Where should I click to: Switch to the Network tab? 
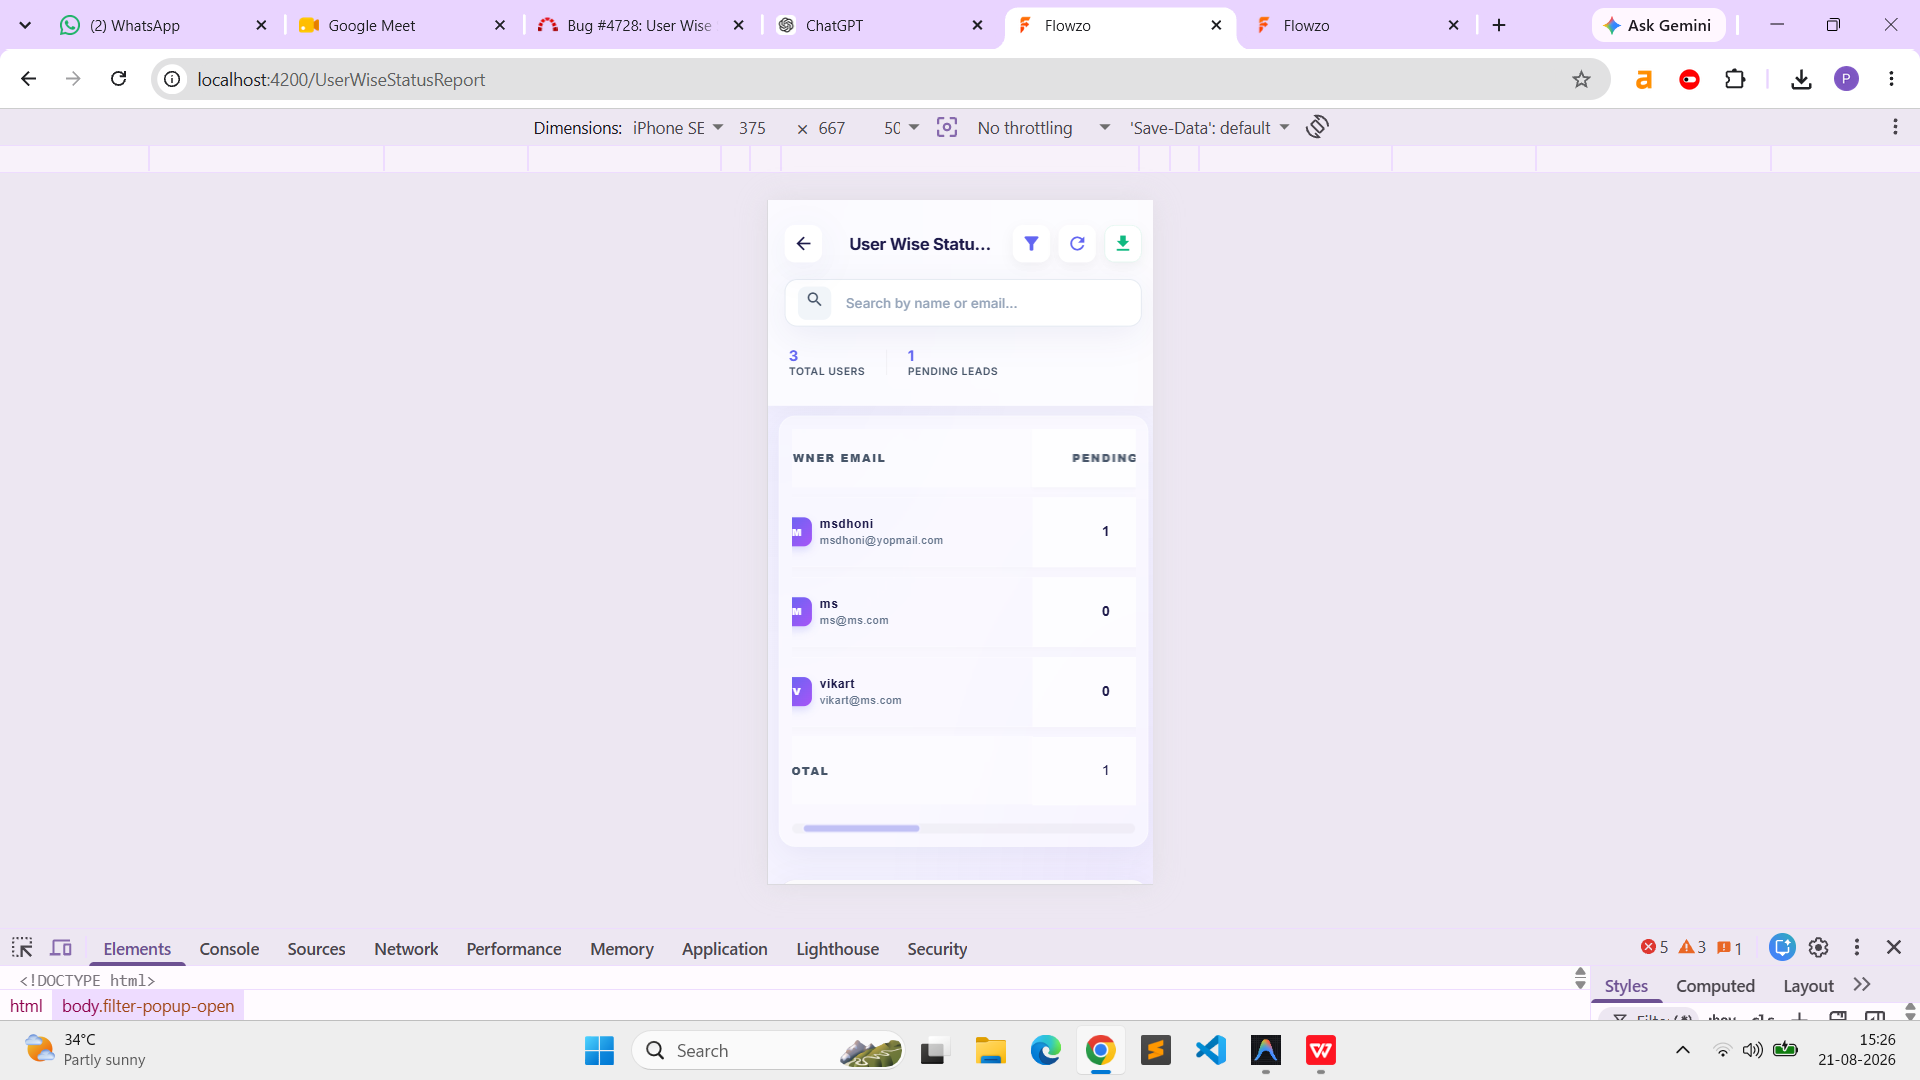tap(406, 949)
